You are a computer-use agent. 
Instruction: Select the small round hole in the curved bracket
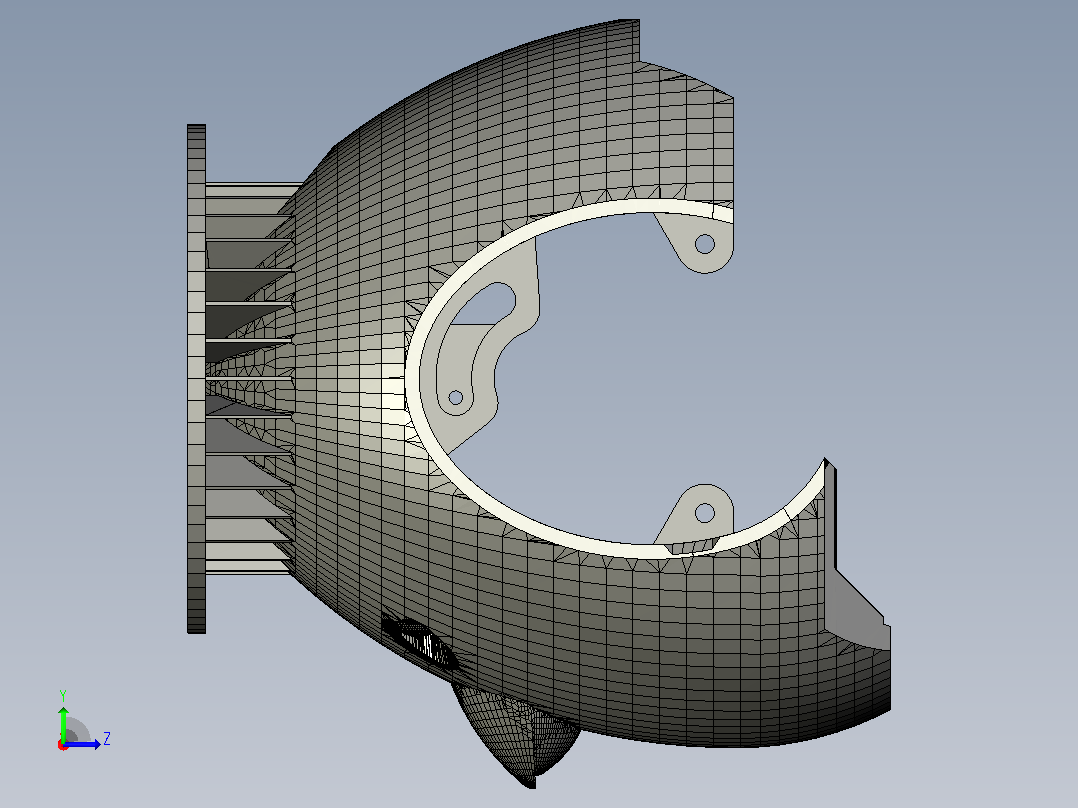click(x=455, y=397)
